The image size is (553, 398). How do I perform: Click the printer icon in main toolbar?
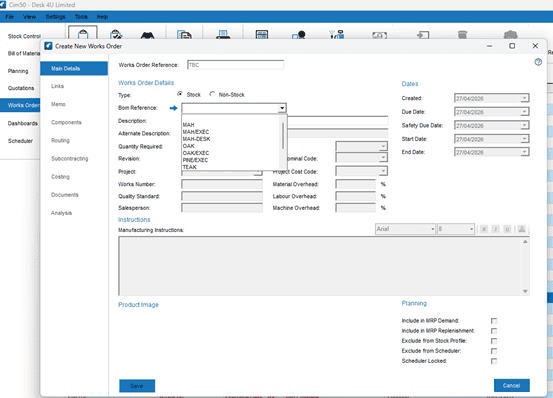[223, 34]
